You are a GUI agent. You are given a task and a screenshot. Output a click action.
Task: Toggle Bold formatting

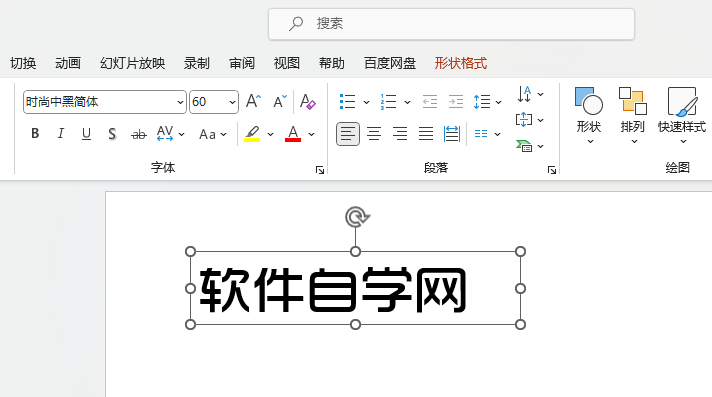point(35,134)
